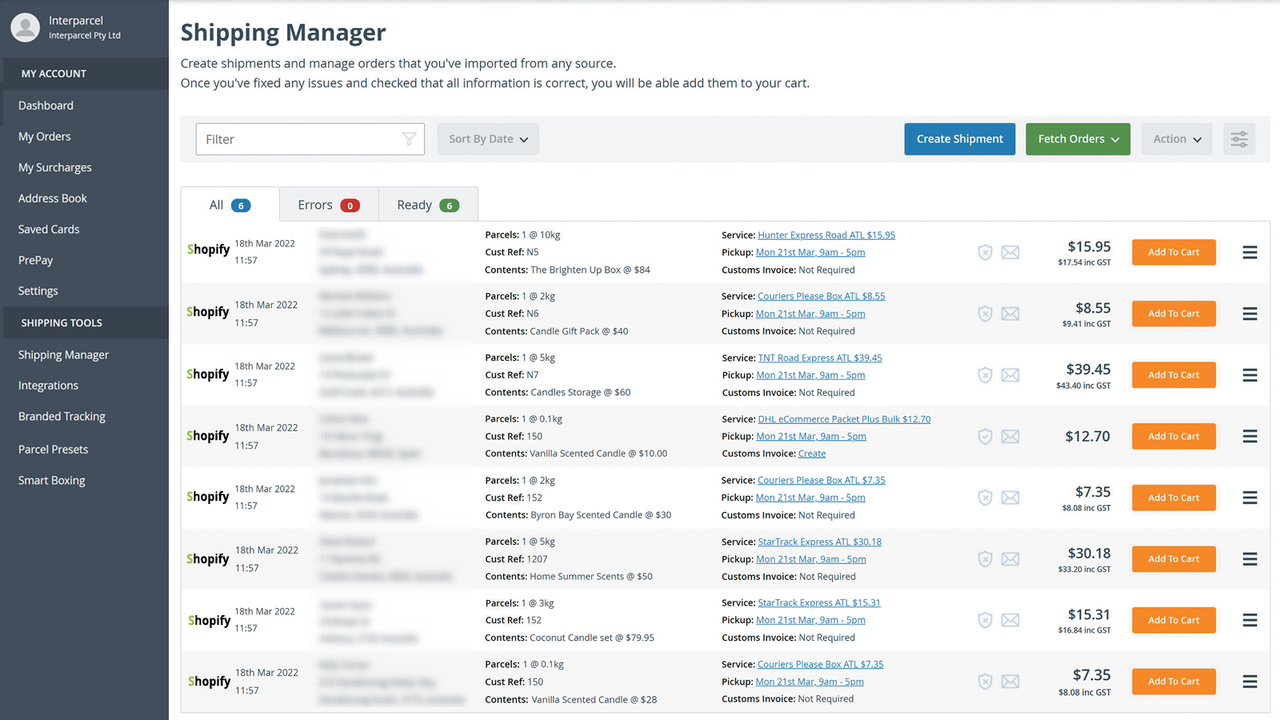Image resolution: width=1280 pixels, height=720 pixels.
Task: Click the Shopify icon on the first order row
Action: pyautogui.click(x=208, y=249)
